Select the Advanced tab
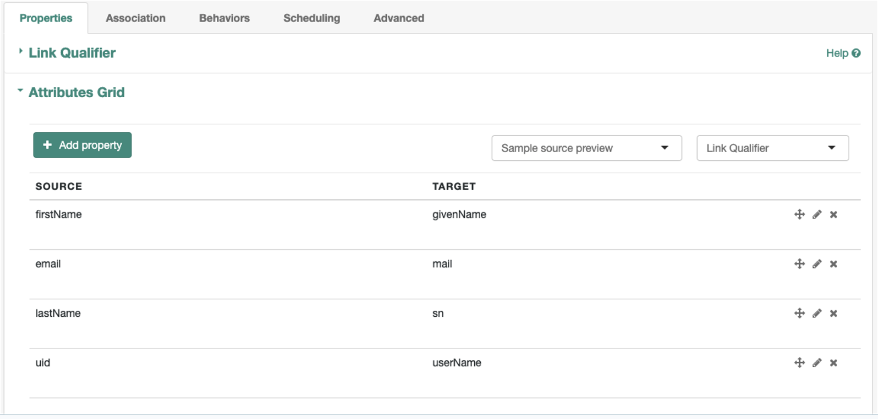 coord(399,18)
